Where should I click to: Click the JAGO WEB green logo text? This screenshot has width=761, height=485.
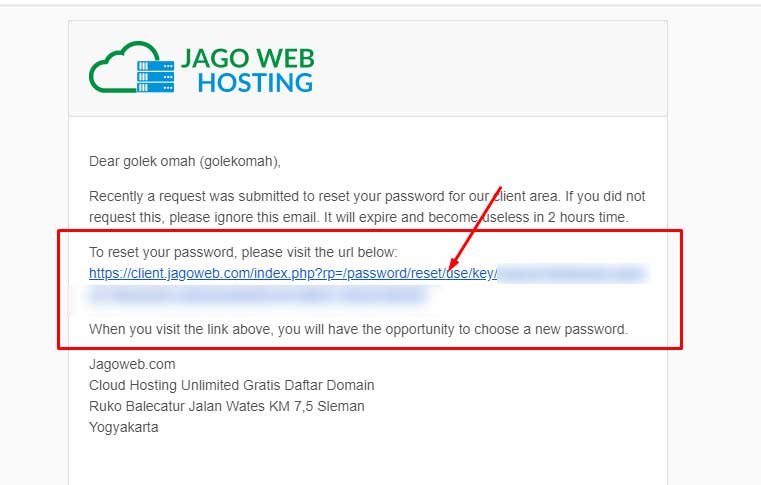(248, 58)
